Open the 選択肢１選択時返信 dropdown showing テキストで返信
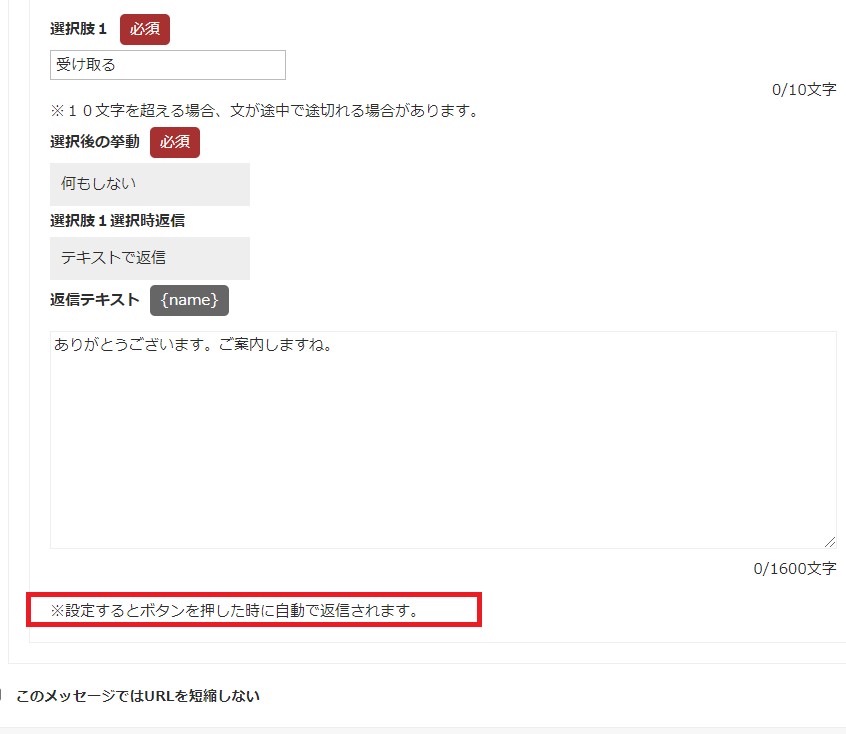The width and height of the screenshot is (846, 734). (x=150, y=258)
